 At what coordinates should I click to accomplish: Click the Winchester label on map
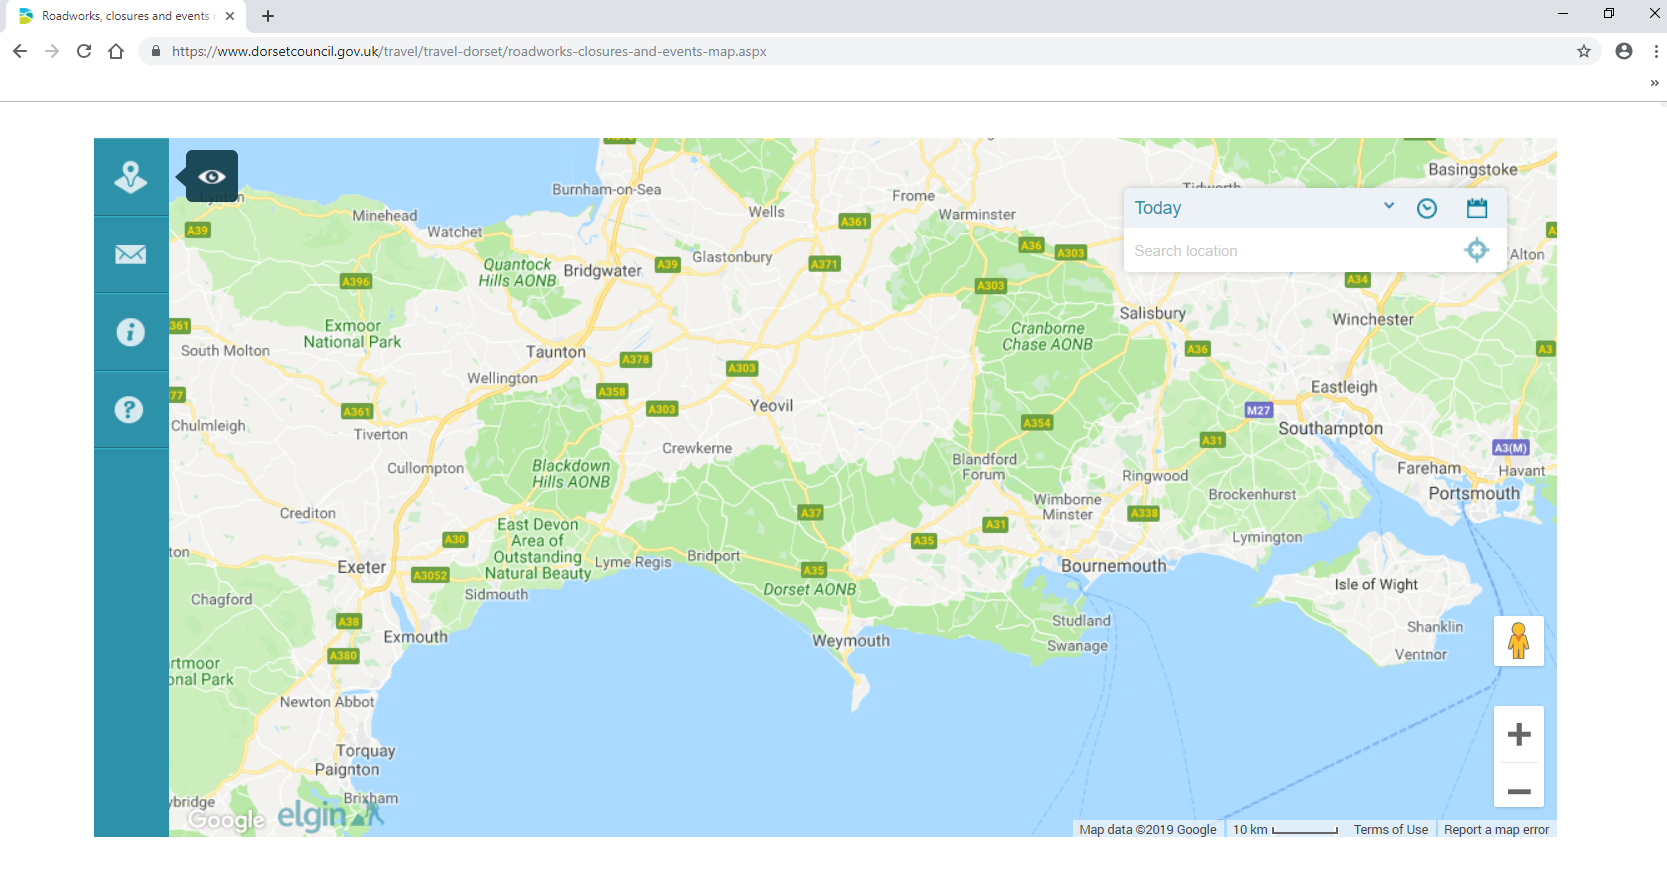click(1373, 320)
